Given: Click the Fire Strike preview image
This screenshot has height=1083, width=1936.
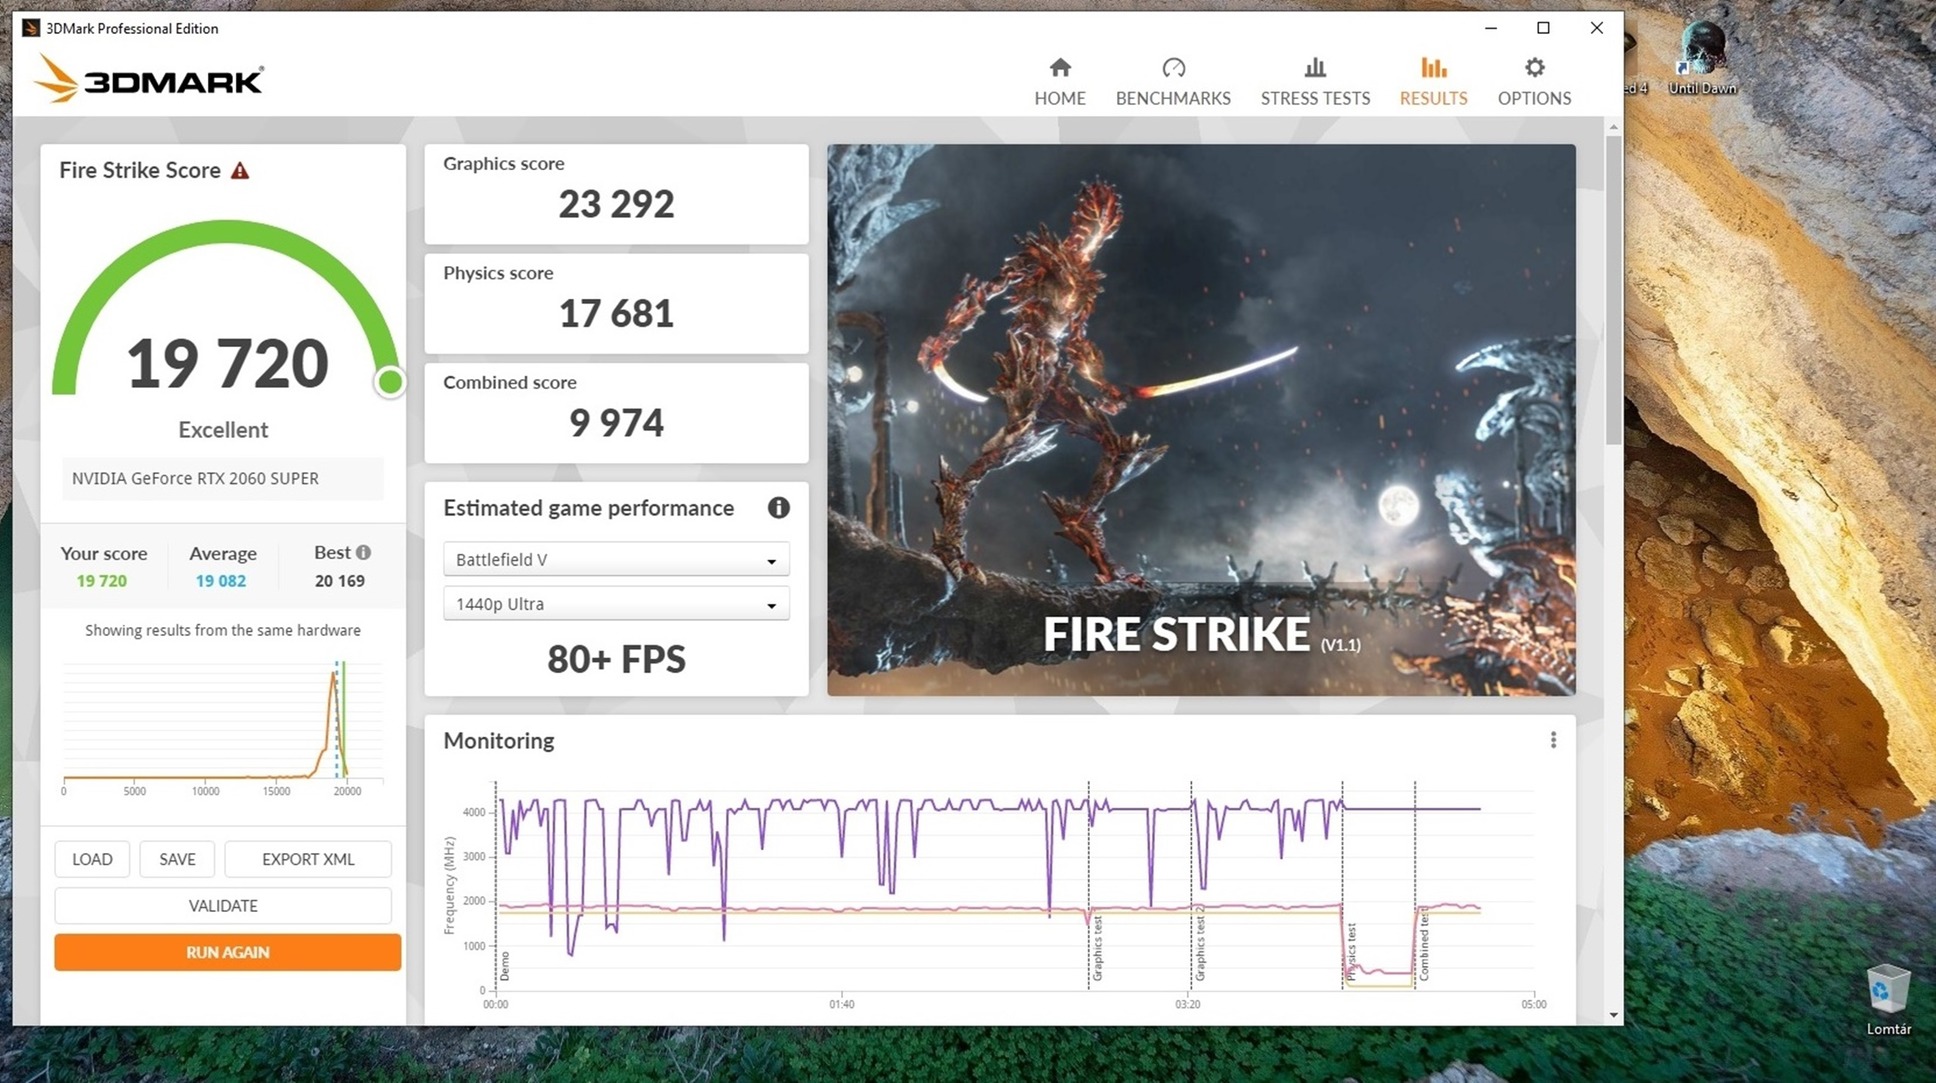Looking at the screenshot, I should pos(1201,420).
